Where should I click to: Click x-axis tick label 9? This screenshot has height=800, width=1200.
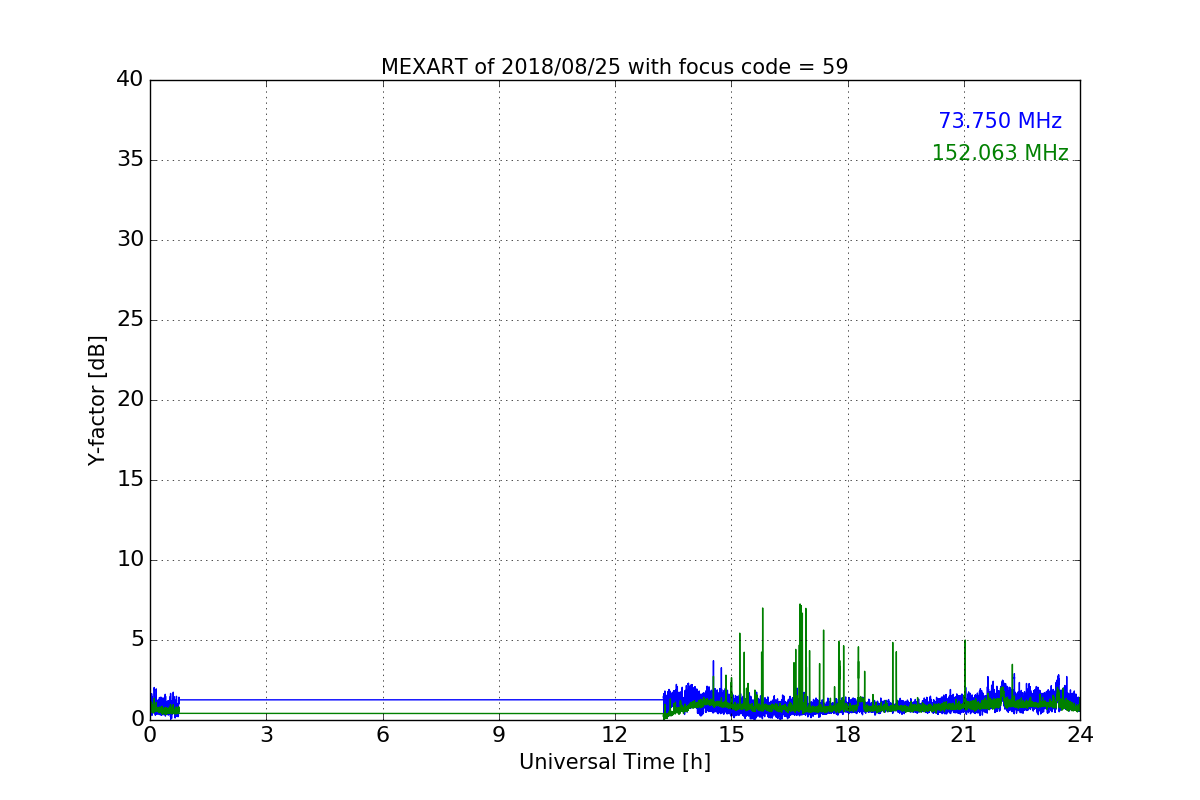[499, 735]
